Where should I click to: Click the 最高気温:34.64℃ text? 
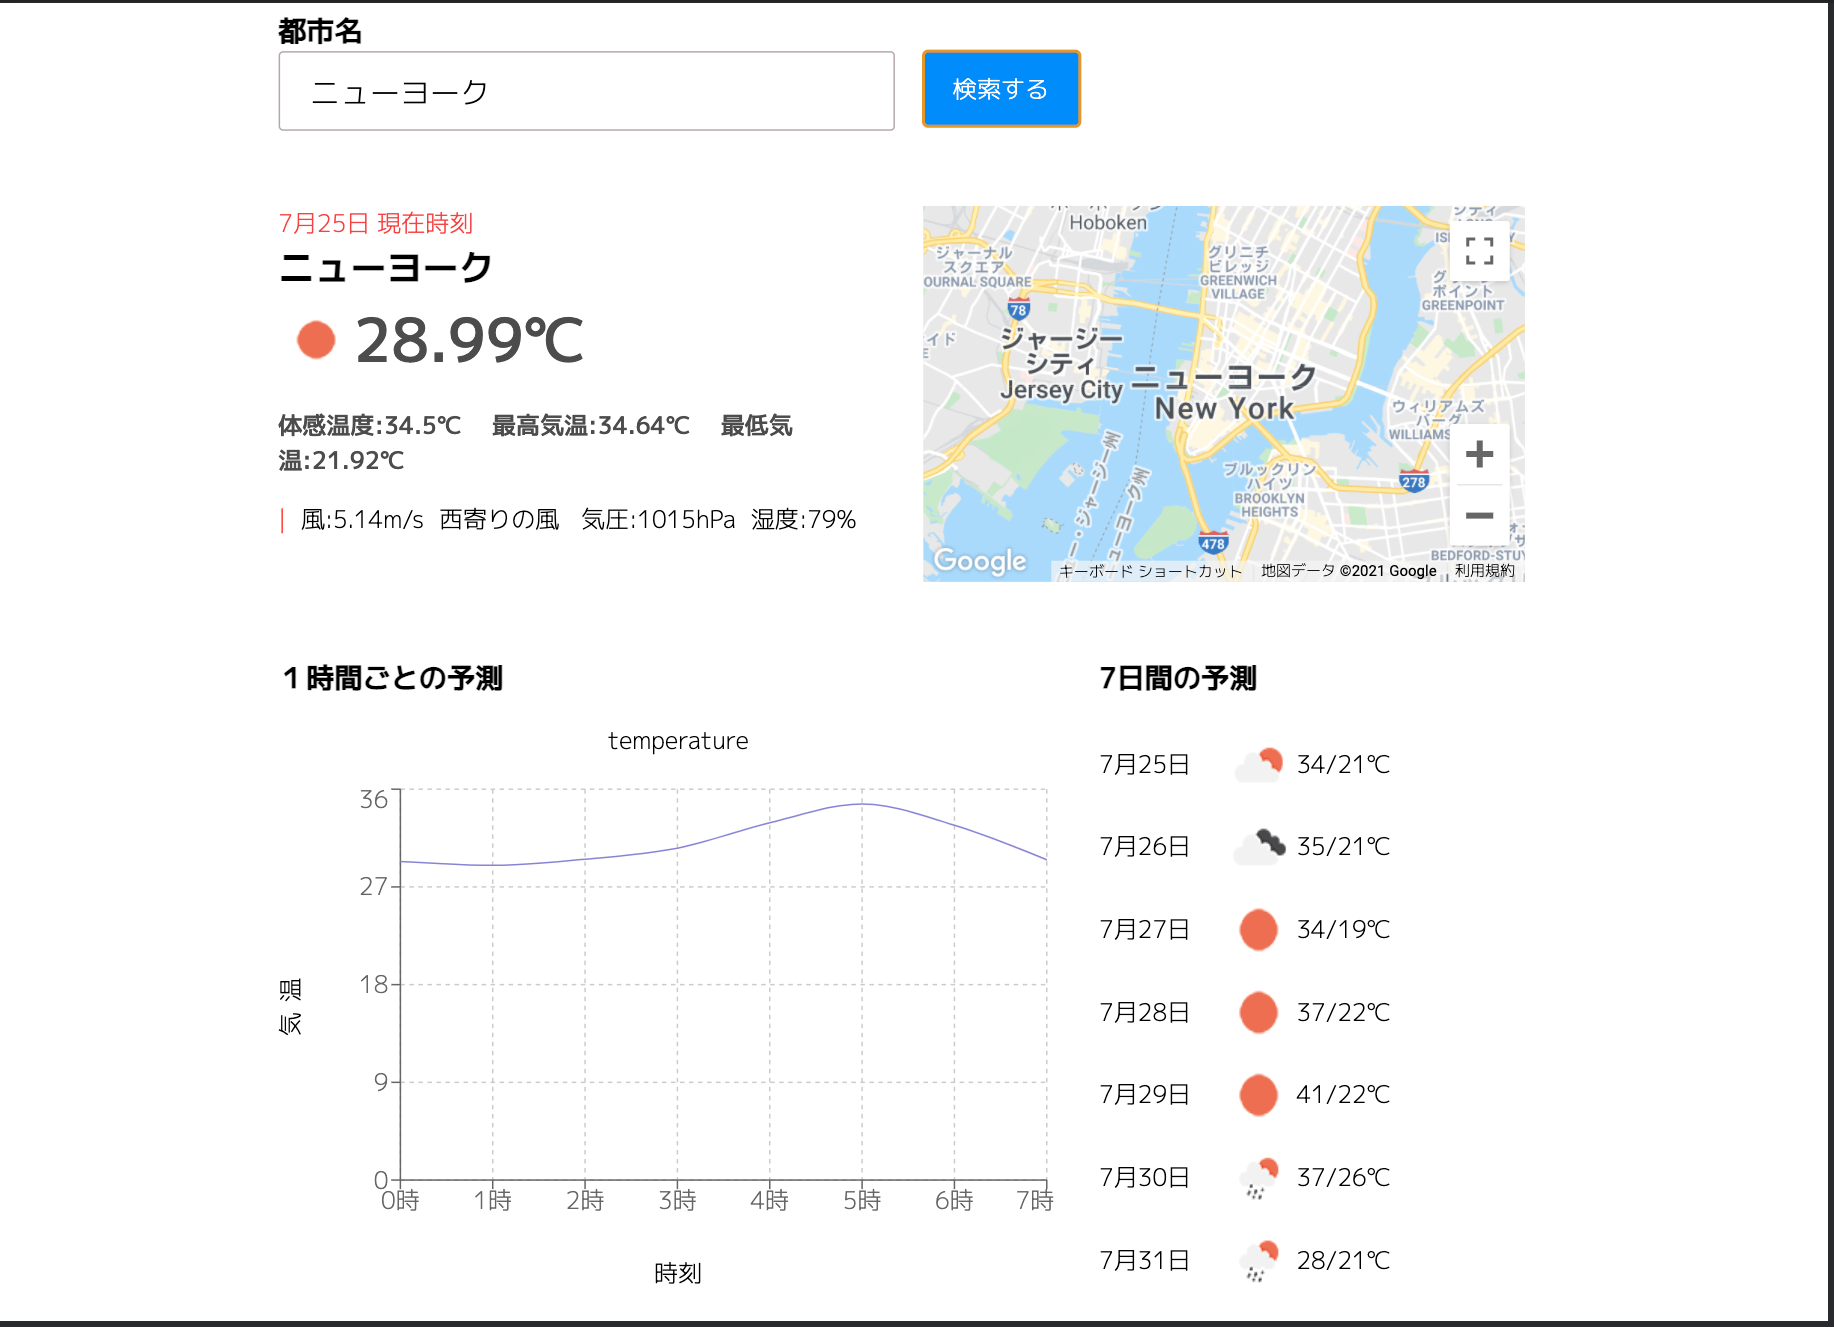click(591, 426)
